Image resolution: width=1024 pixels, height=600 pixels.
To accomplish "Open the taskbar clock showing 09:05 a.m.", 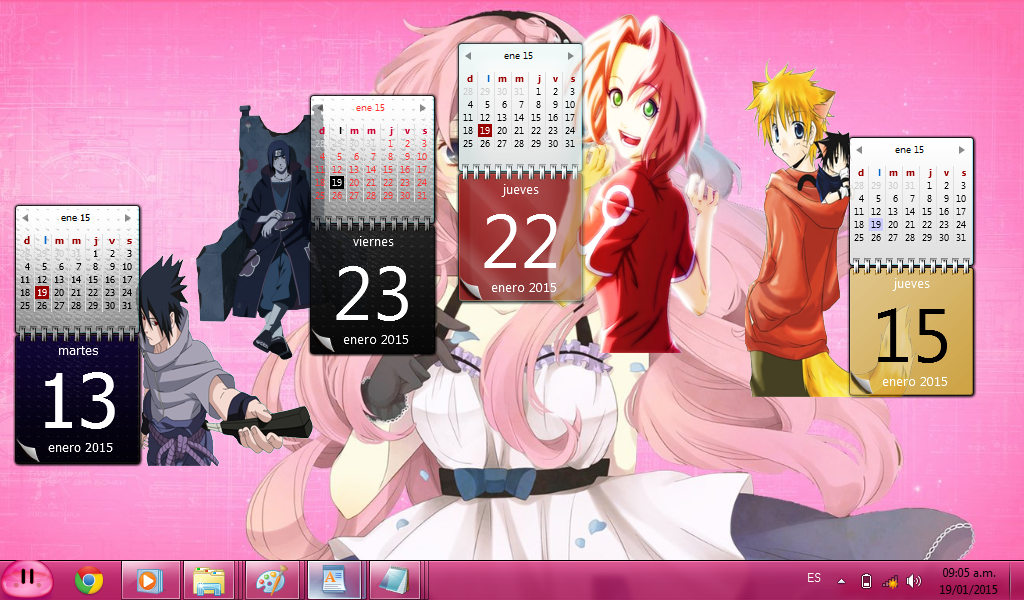I will point(969,581).
